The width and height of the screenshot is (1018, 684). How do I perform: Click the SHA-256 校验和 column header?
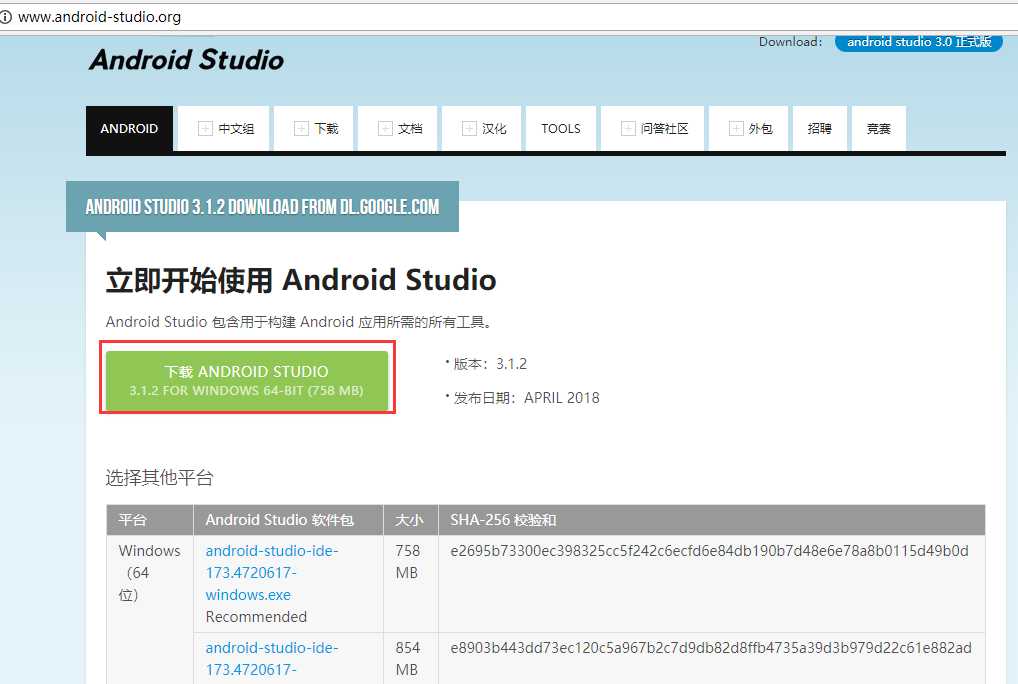(712, 520)
